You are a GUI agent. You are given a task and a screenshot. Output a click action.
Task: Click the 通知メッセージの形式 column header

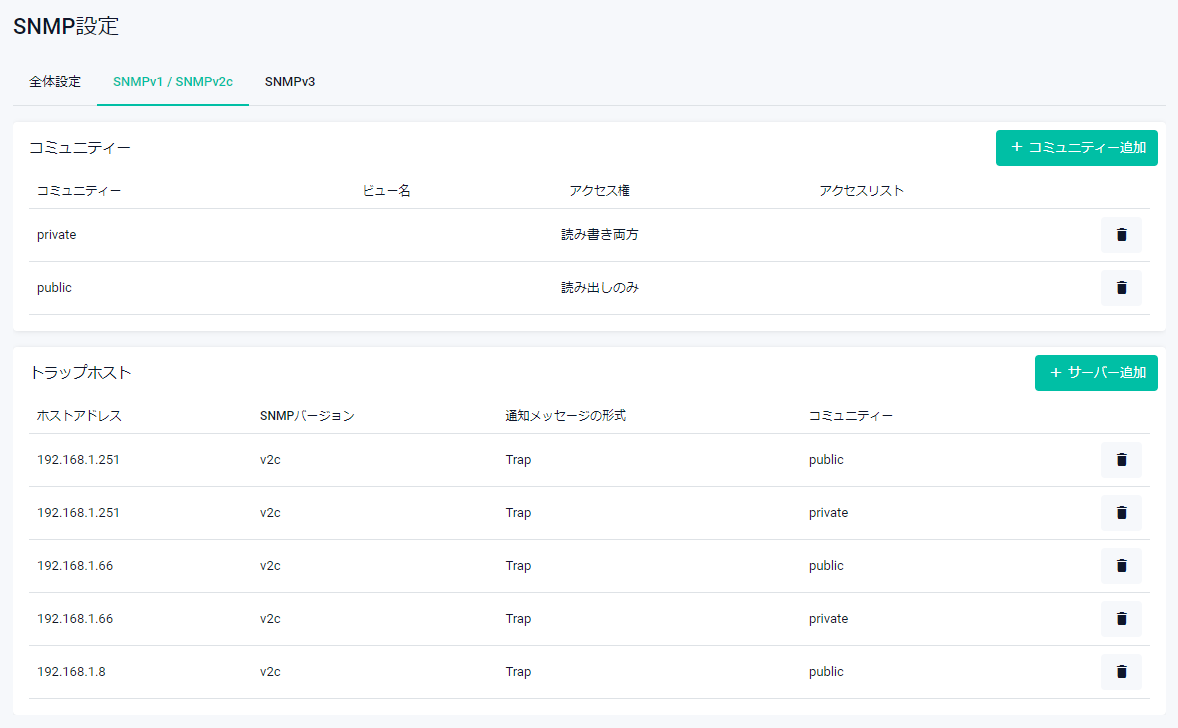click(565, 416)
